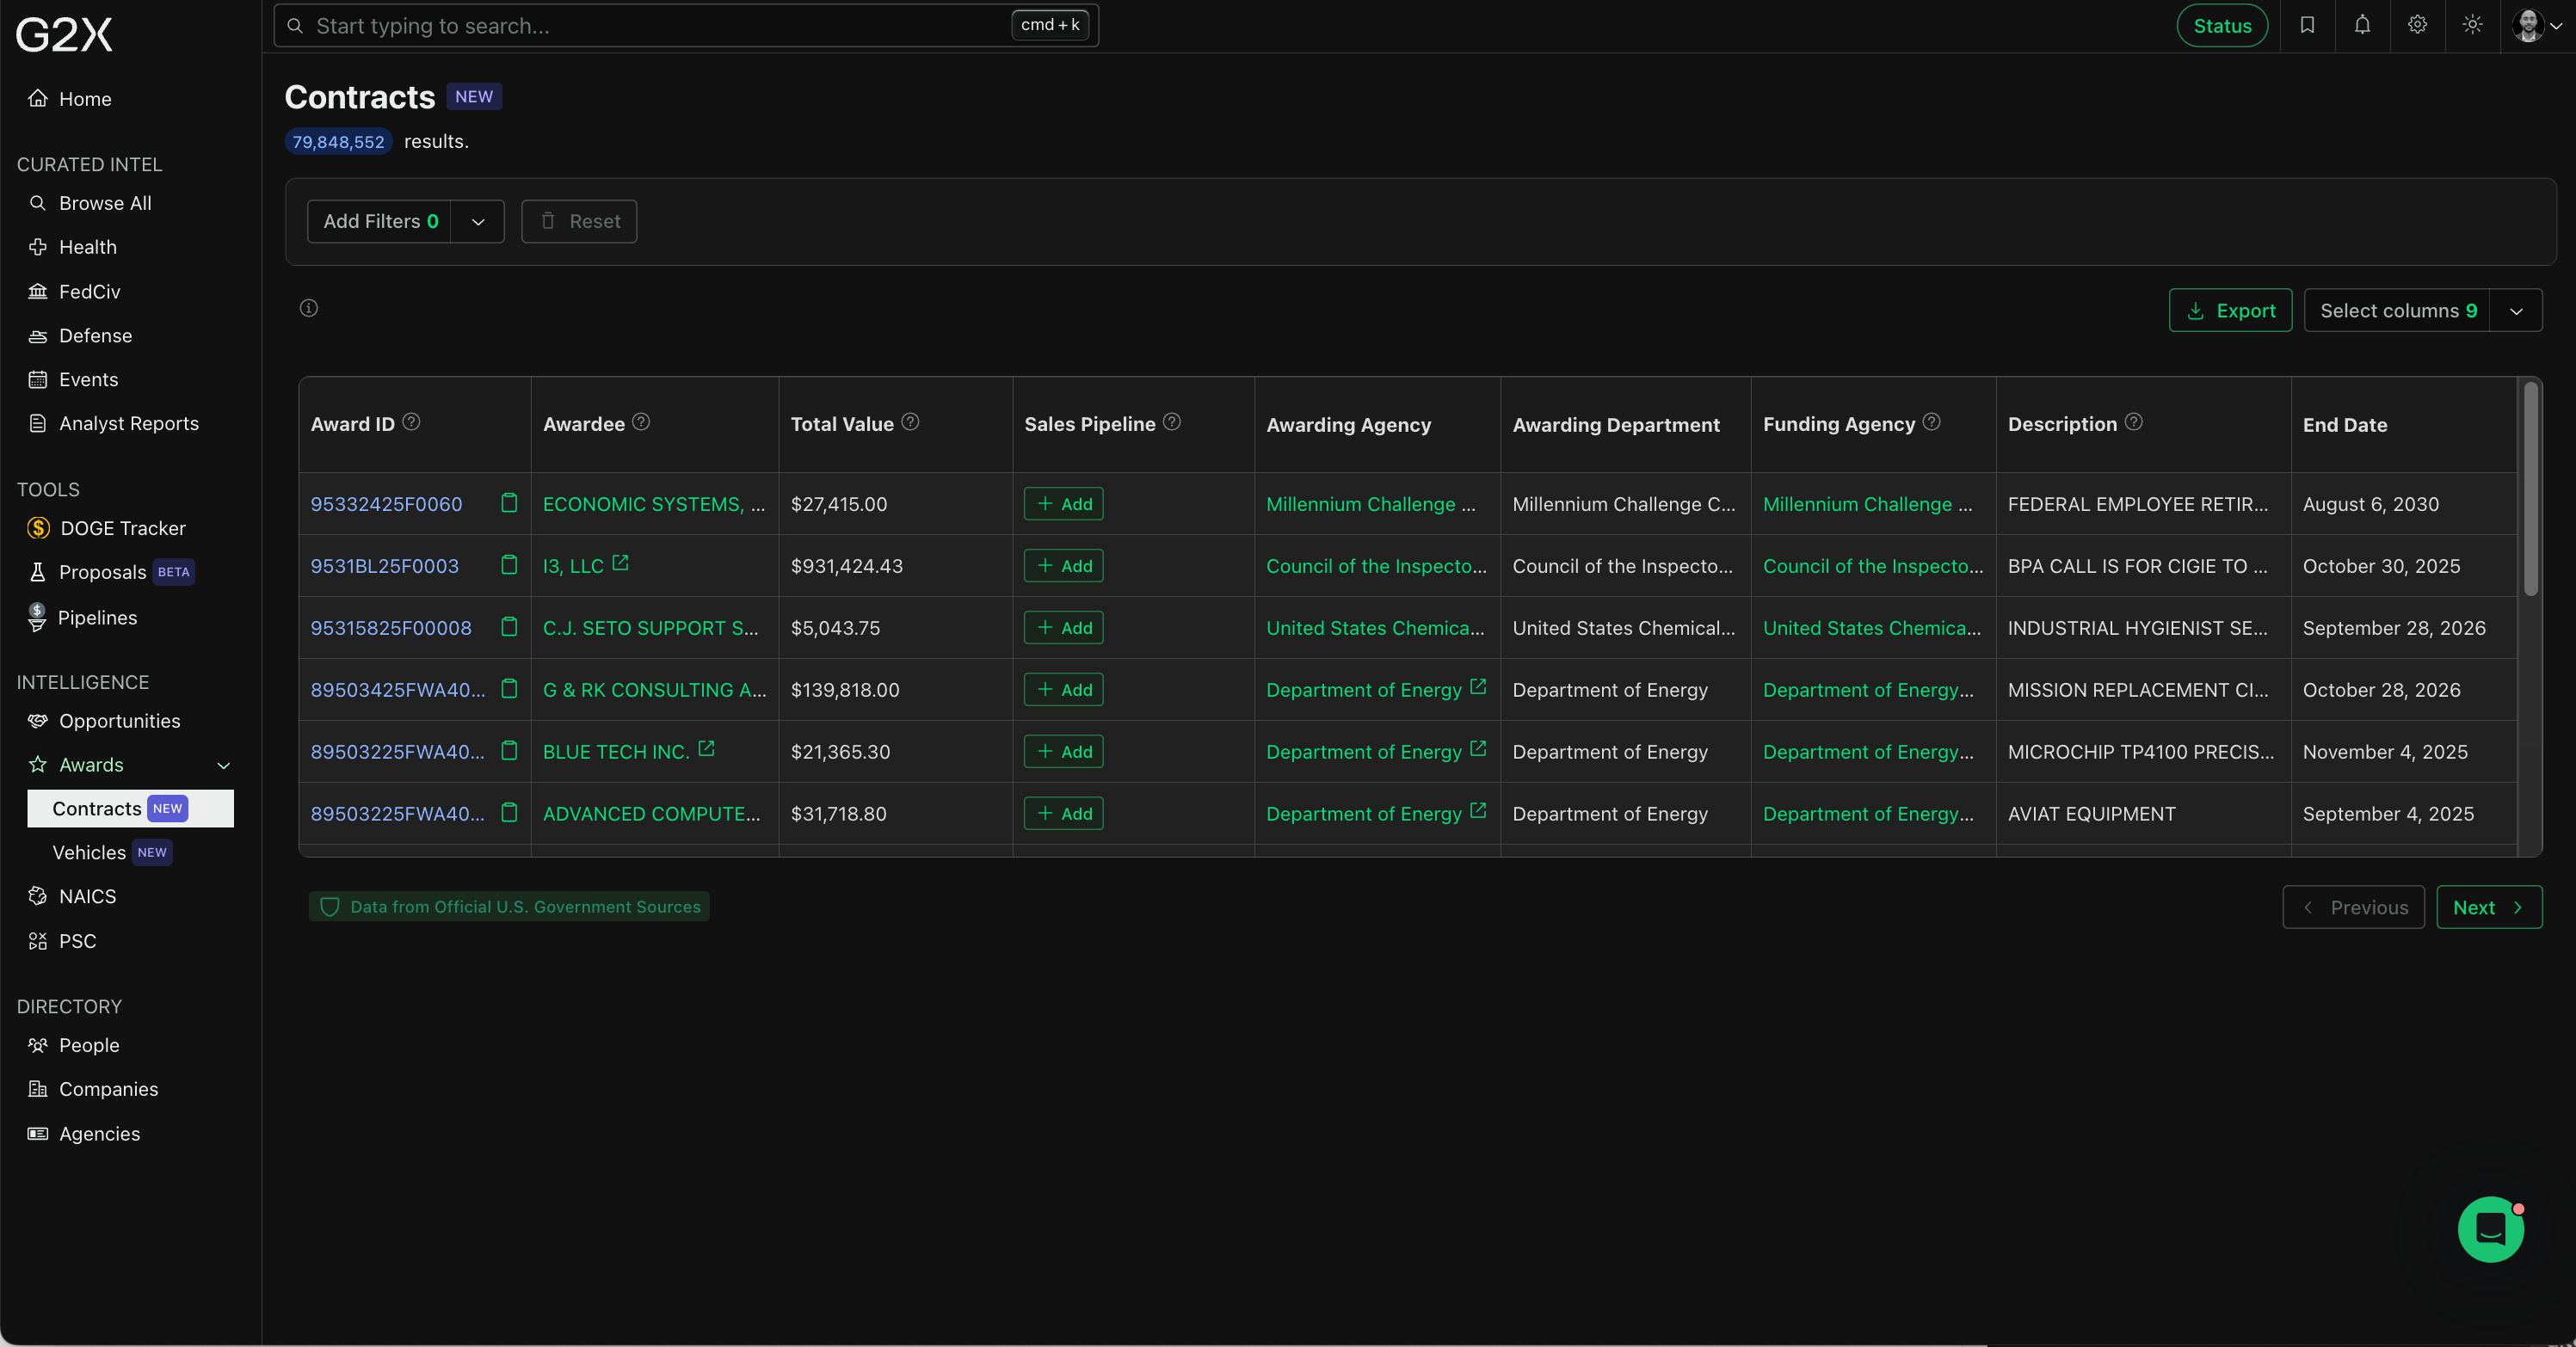Click Awardee column help icon
The width and height of the screenshot is (2576, 1347).
point(641,422)
